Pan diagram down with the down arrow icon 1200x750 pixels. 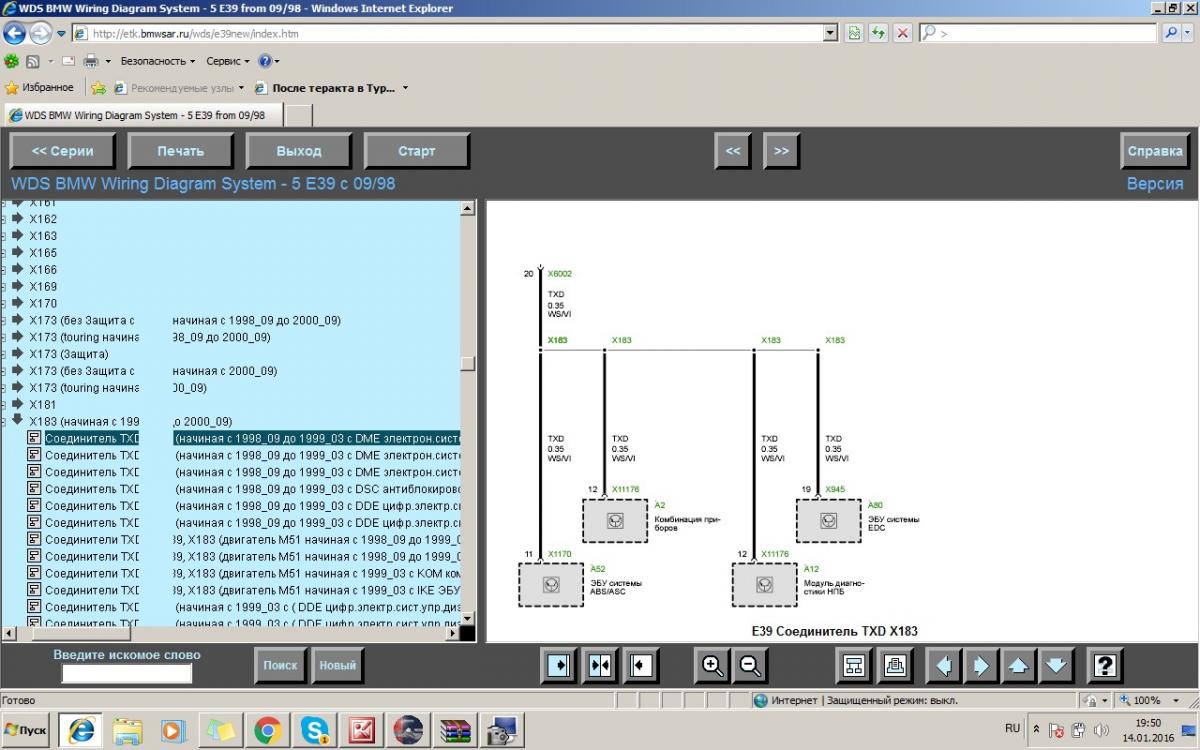[x=1055, y=665]
